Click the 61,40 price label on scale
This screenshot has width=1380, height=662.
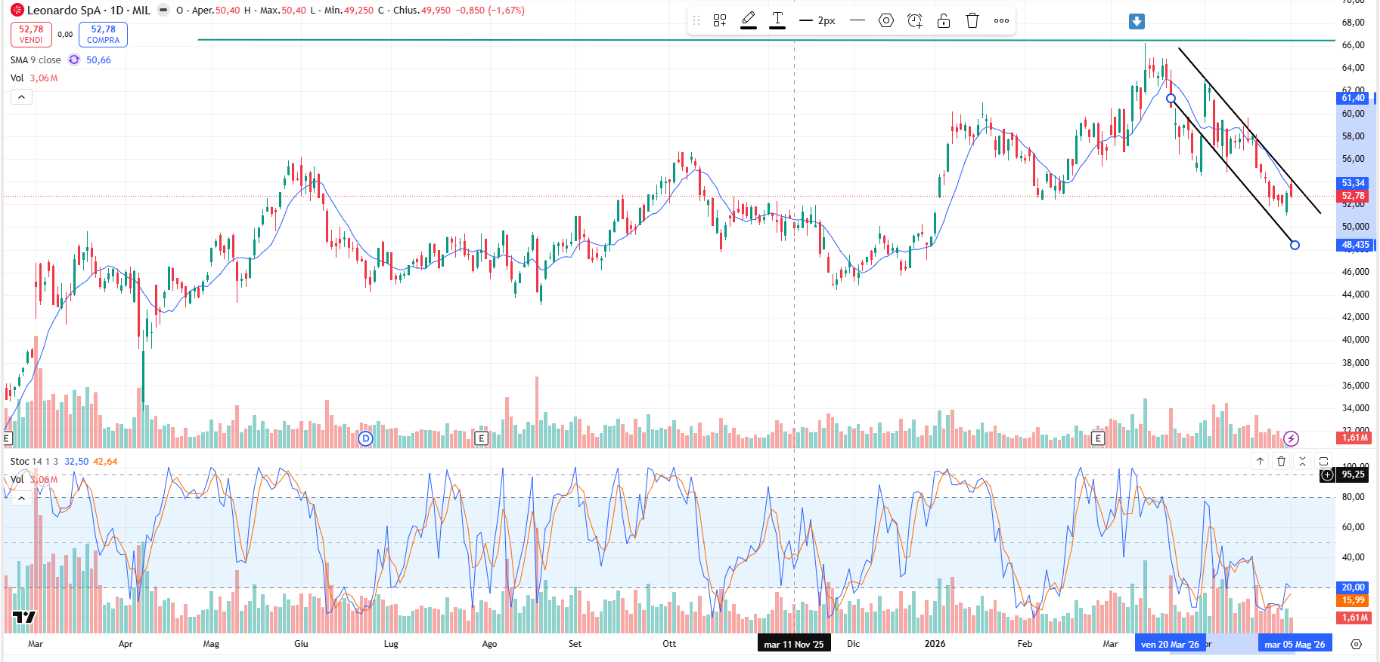(1353, 98)
